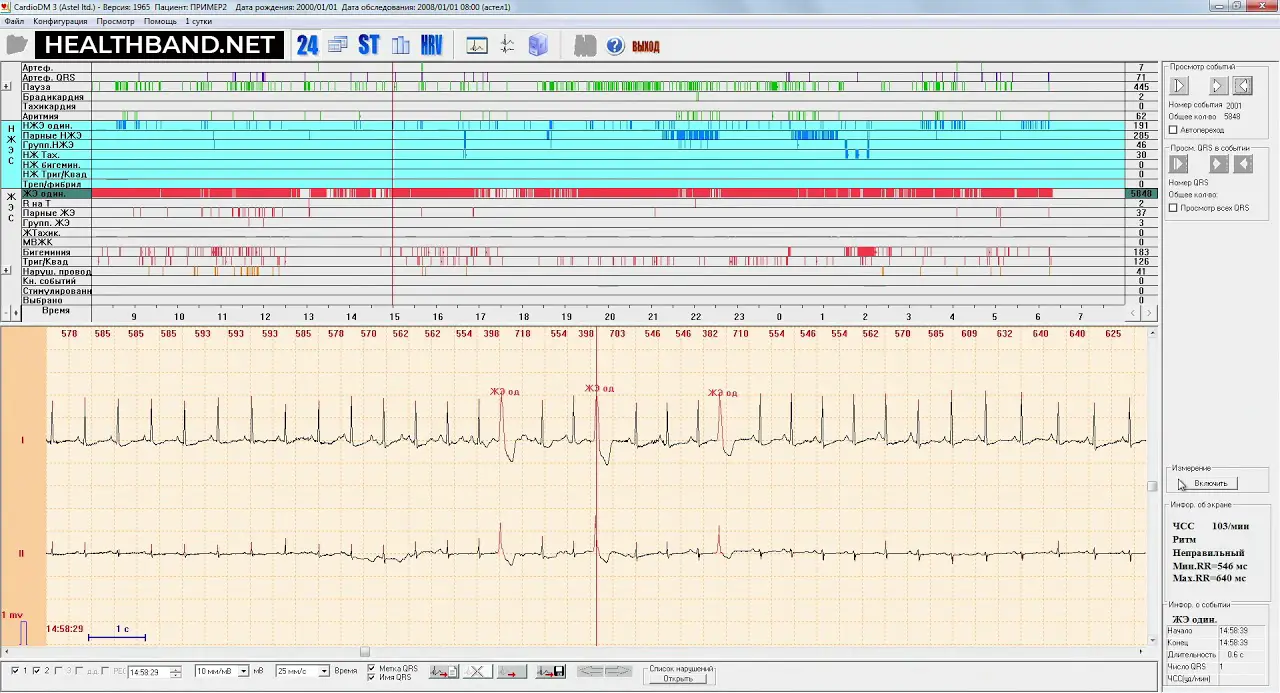Open the ST segment analysis icon
The image size is (1280, 693).
369,45
